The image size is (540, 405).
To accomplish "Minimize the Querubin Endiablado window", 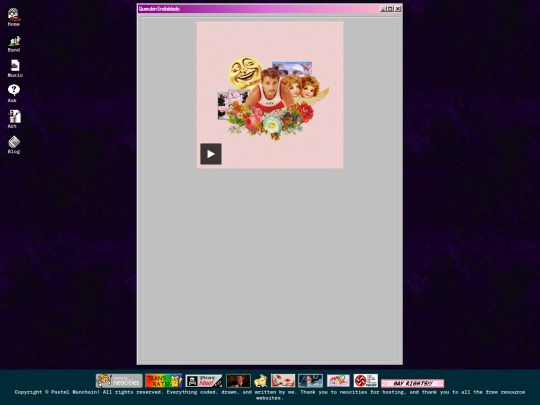I will [x=383, y=9].
